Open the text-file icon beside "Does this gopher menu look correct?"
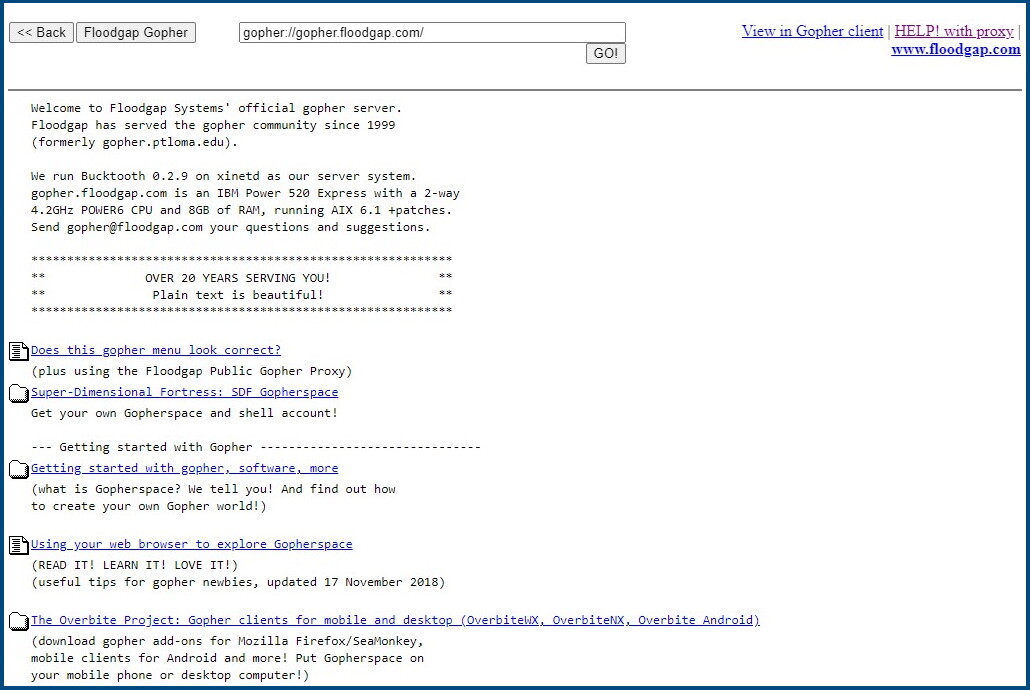 [17, 349]
